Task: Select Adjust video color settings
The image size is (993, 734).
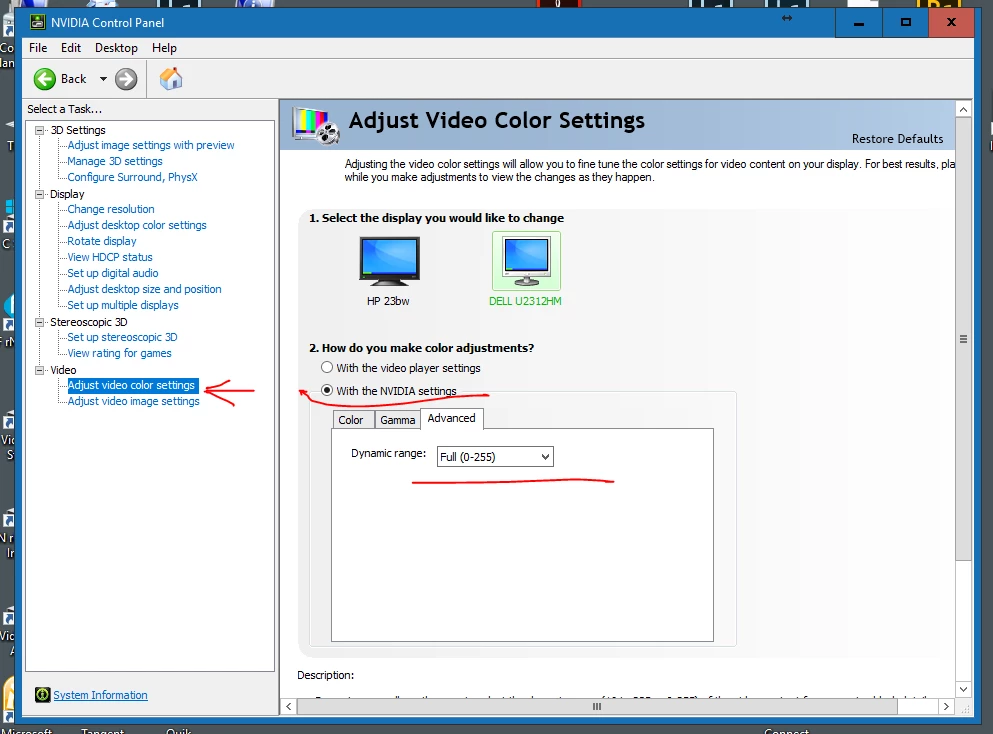Action: 132,385
